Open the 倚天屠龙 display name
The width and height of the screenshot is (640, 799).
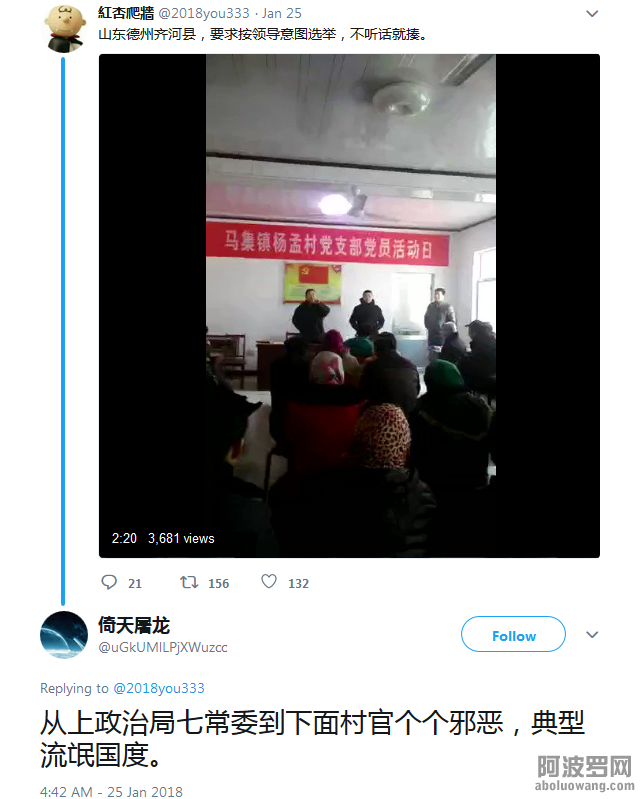point(134,625)
